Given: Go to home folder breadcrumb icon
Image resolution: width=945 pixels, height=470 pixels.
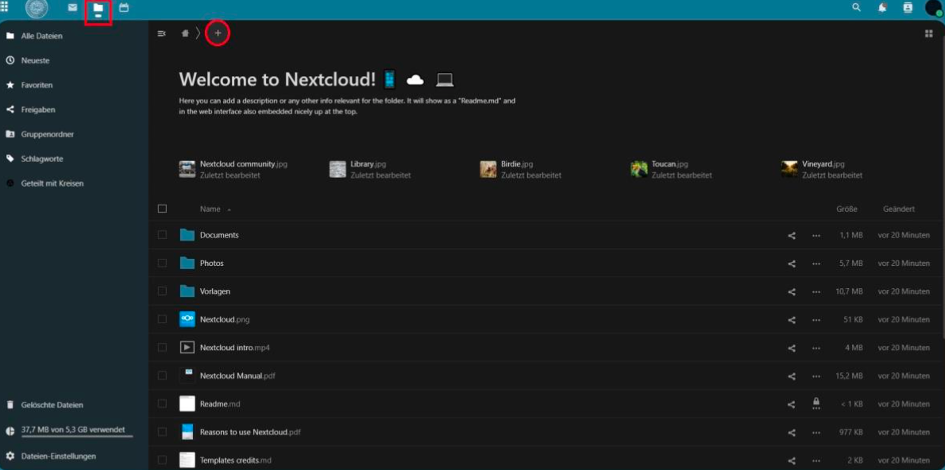Looking at the screenshot, I should click(185, 34).
